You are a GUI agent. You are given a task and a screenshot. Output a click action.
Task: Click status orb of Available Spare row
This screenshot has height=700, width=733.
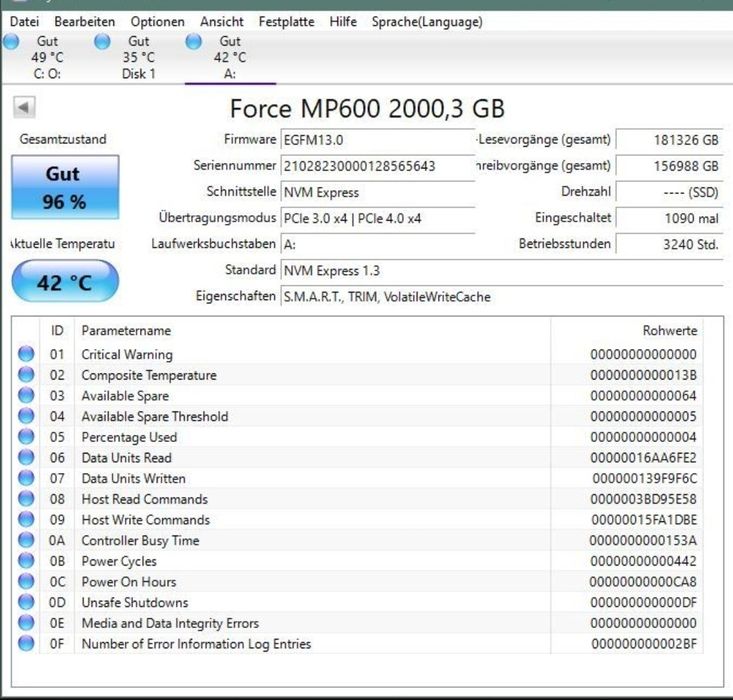click(x=26, y=395)
